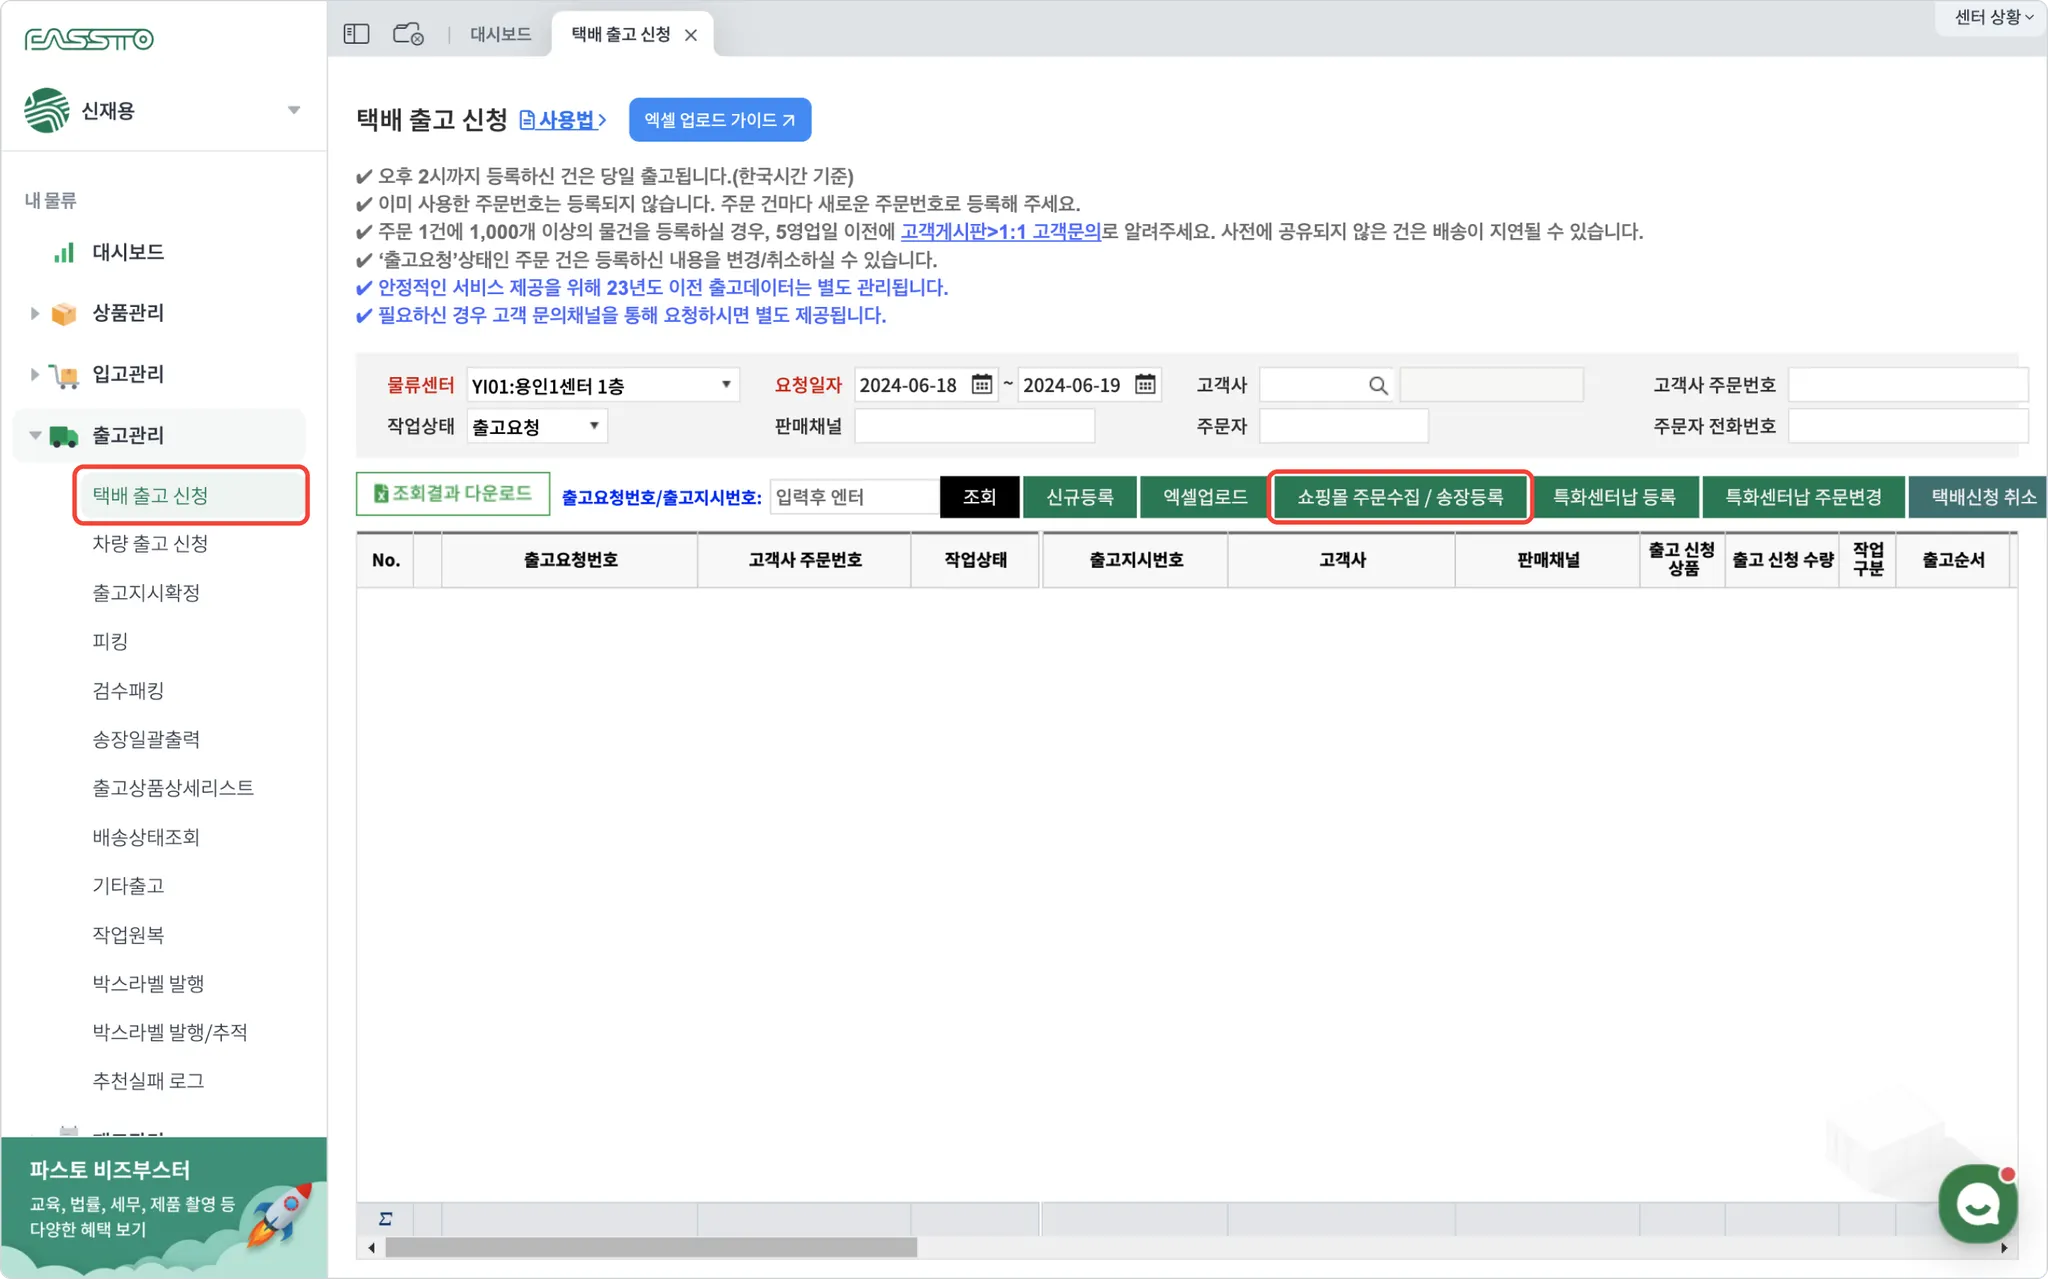The image size is (2048, 1279).
Task: Open the chat support bubble
Action: (1977, 1203)
